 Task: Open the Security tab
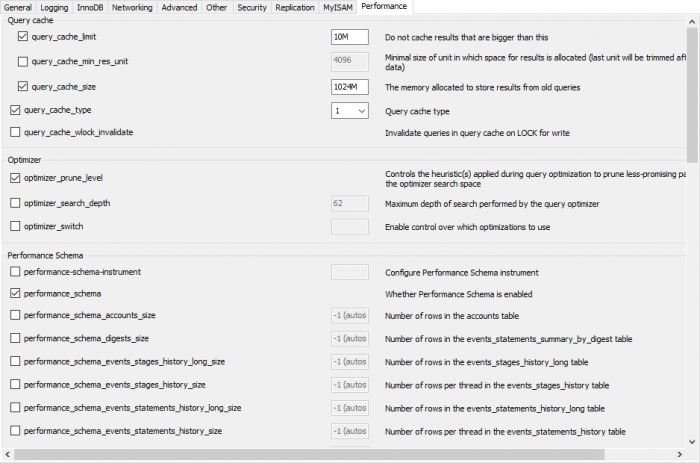click(252, 7)
